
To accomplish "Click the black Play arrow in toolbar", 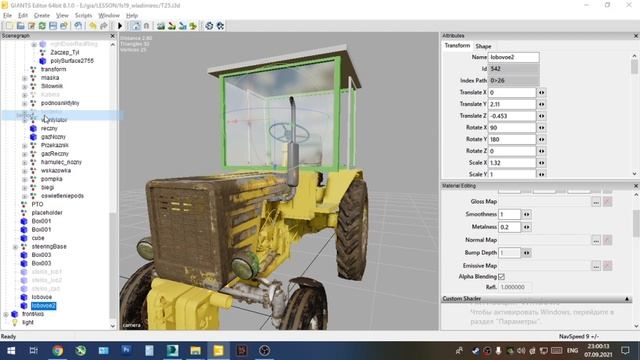I will click(120, 26).
